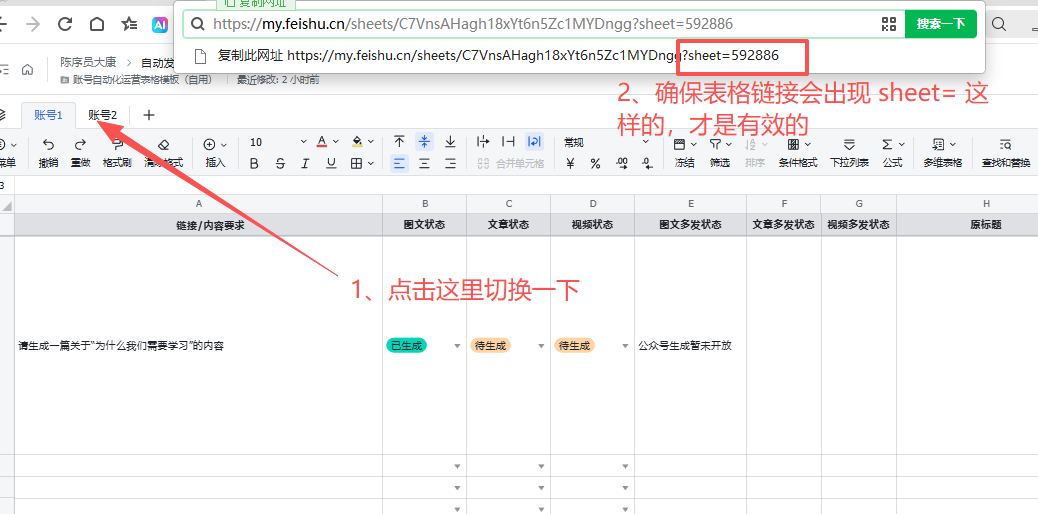Switch to 账号2 sheet tab

point(103,115)
